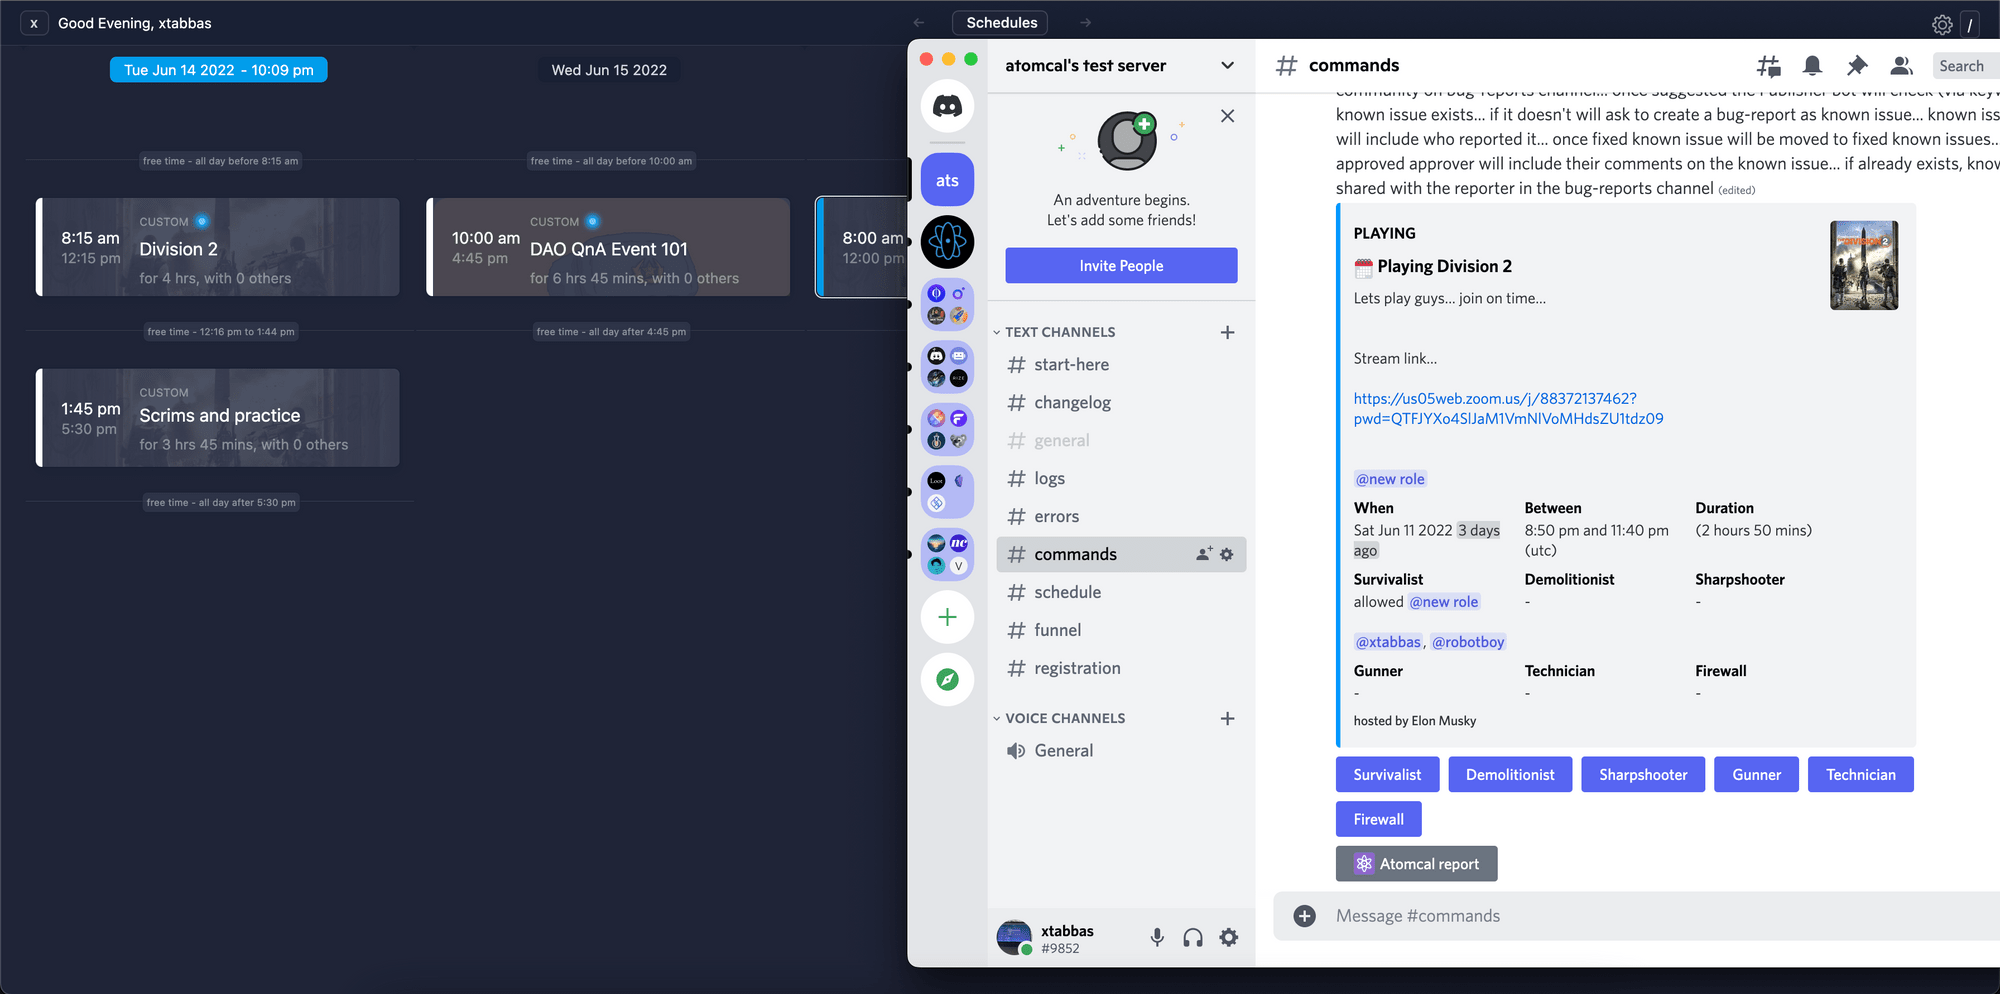This screenshot has width=2000, height=994.
Task: Open Division 2 schedule card
Action: 218,247
